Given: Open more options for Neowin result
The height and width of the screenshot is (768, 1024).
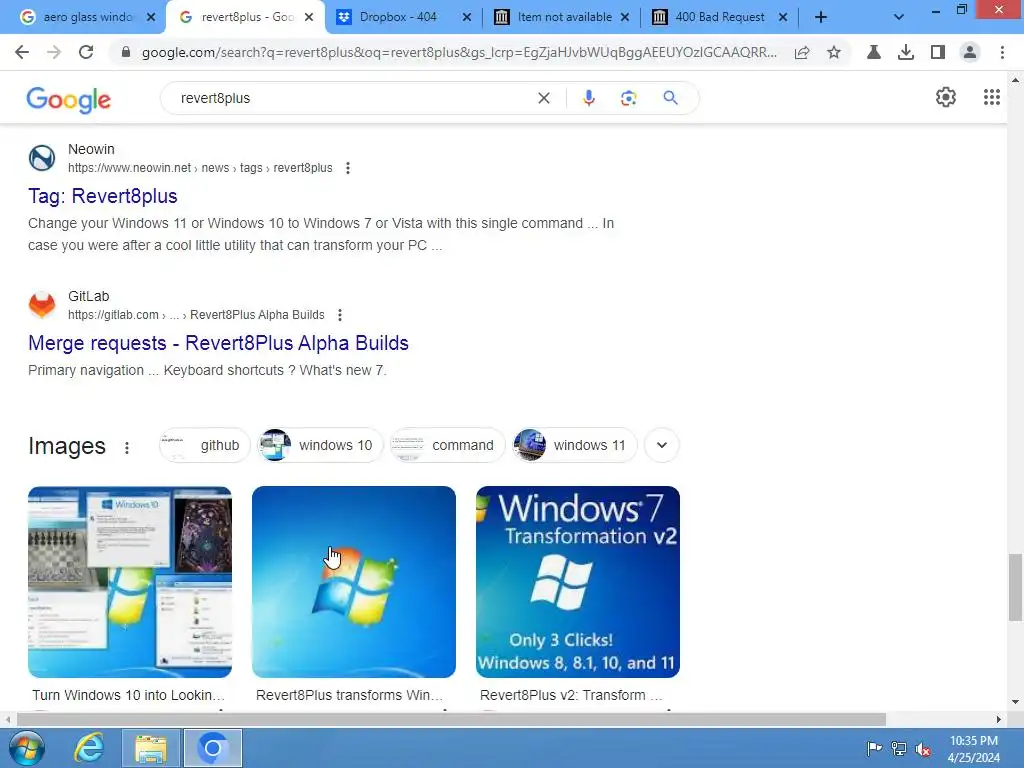Looking at the screenshot, I should coord(348,168).
